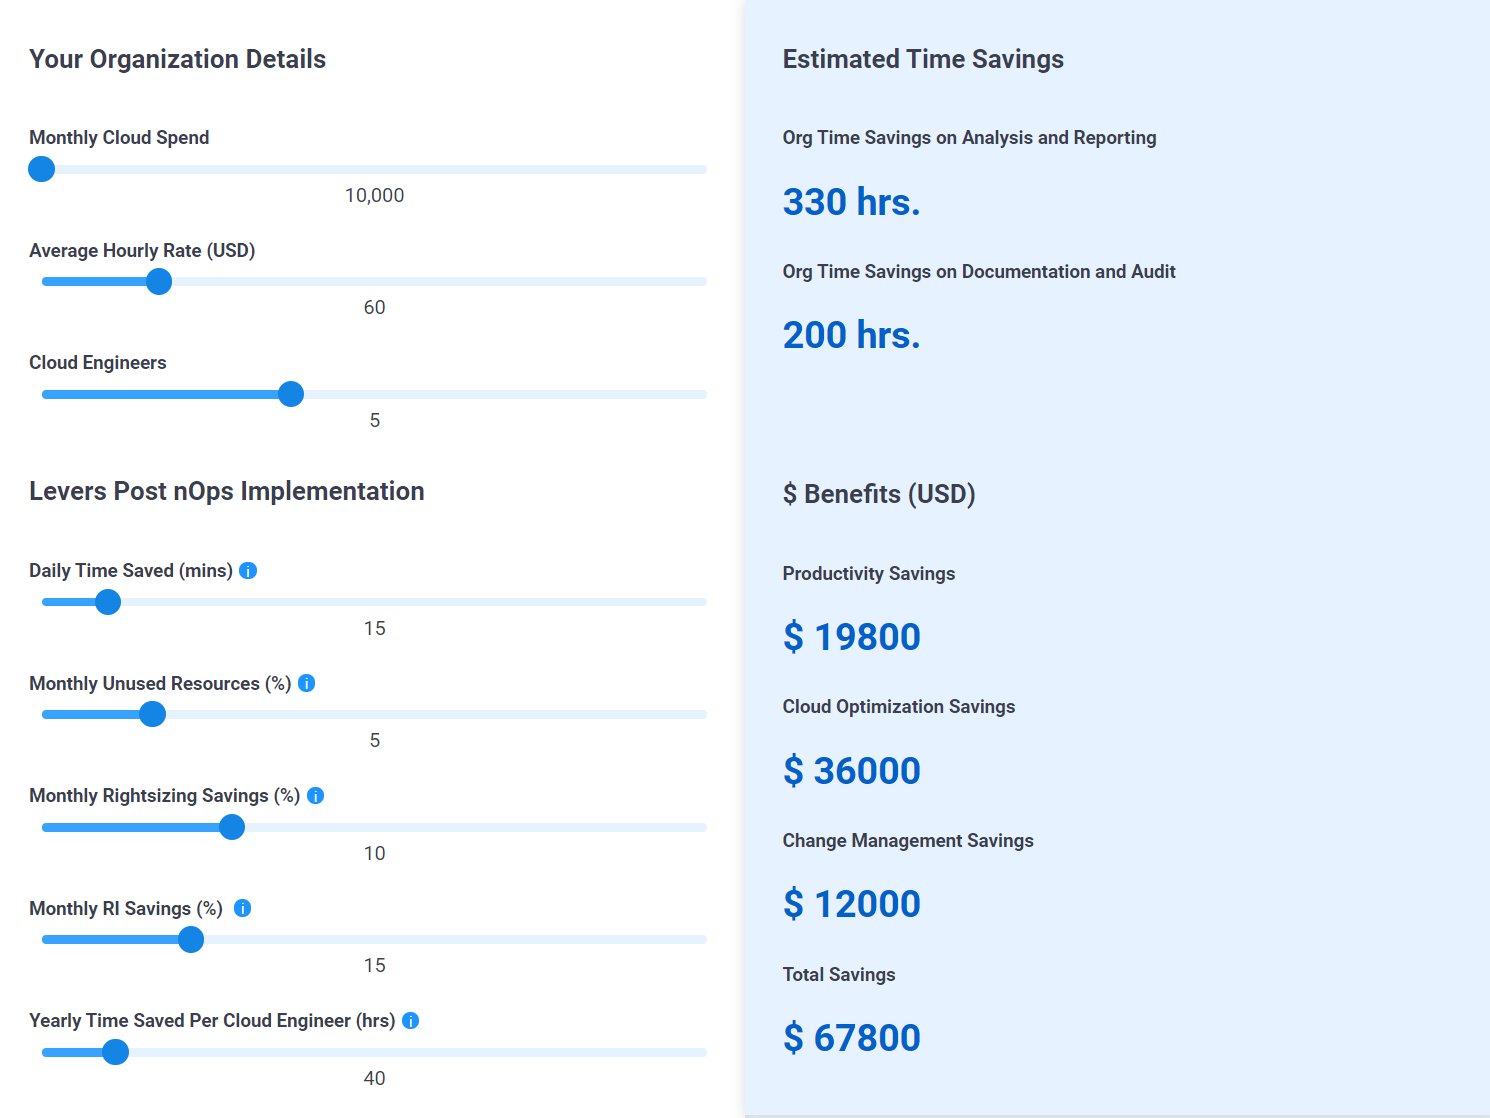Open the Monthly RI Savings info icon
This screenshot has height=1118, width=1490.
[x=243, y=908]
